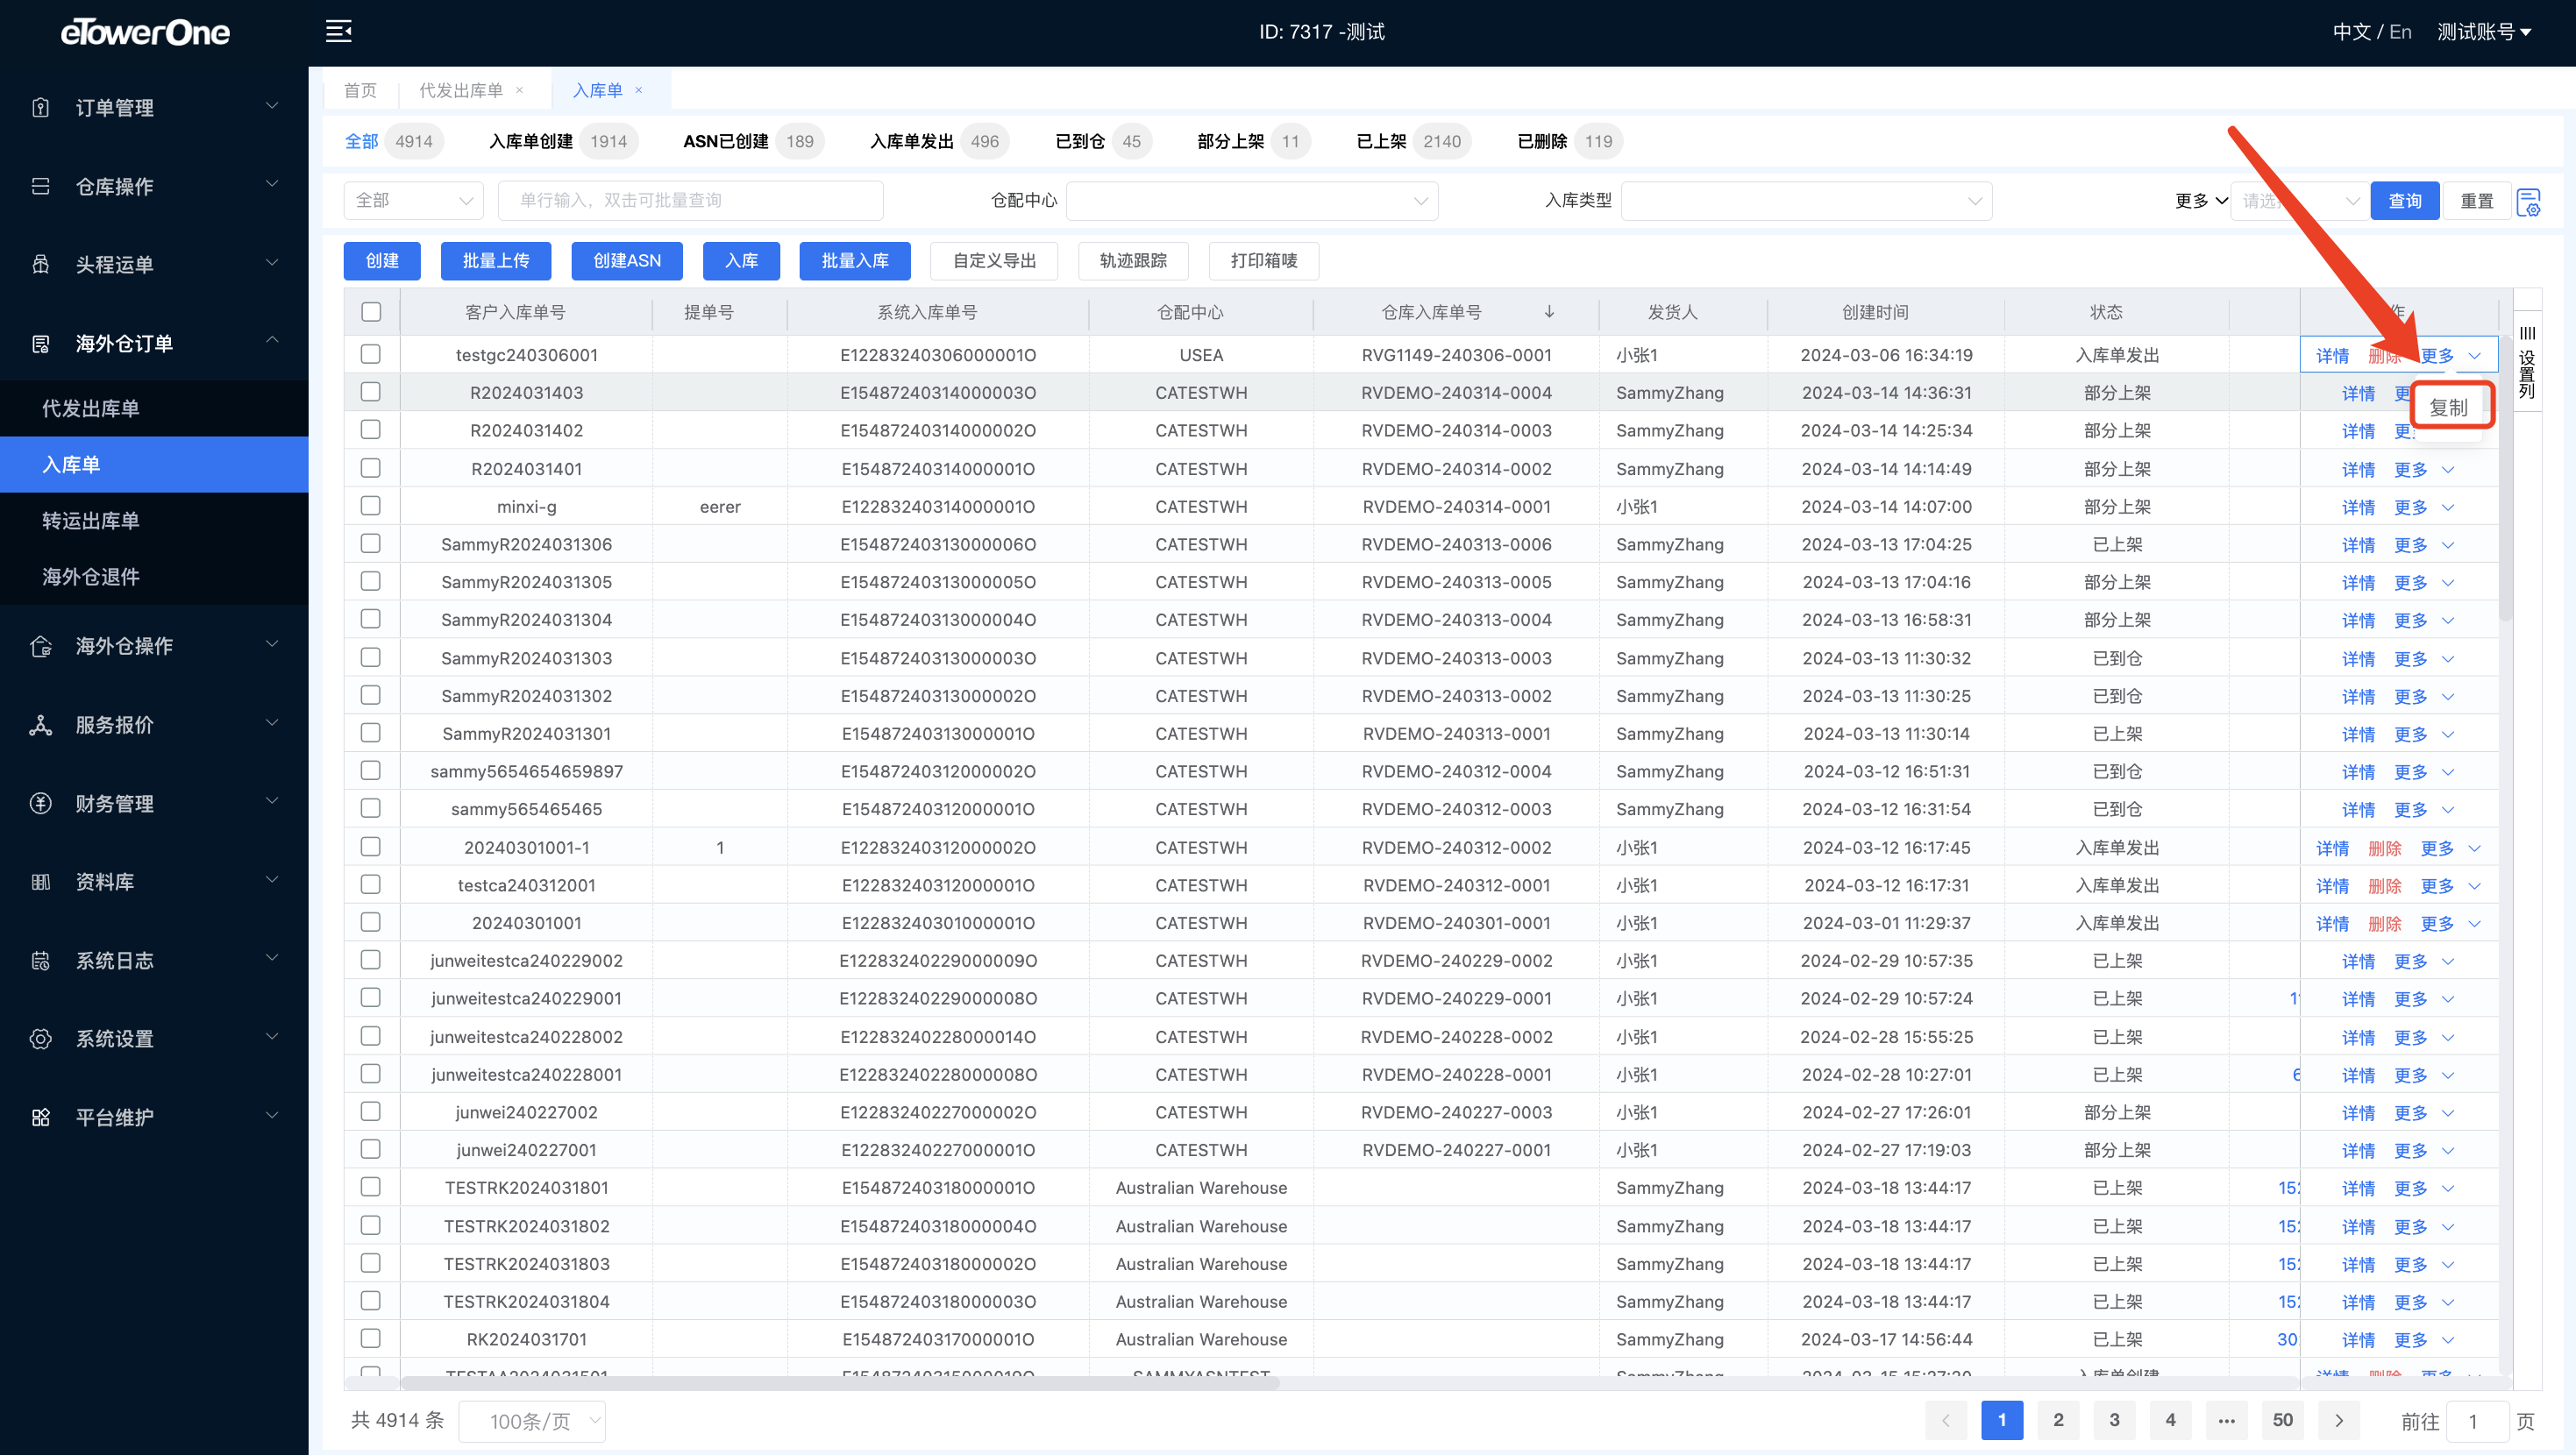Click the 查询 search button
This screenshot has height=1455, width=2576.
pos(2404,201)
